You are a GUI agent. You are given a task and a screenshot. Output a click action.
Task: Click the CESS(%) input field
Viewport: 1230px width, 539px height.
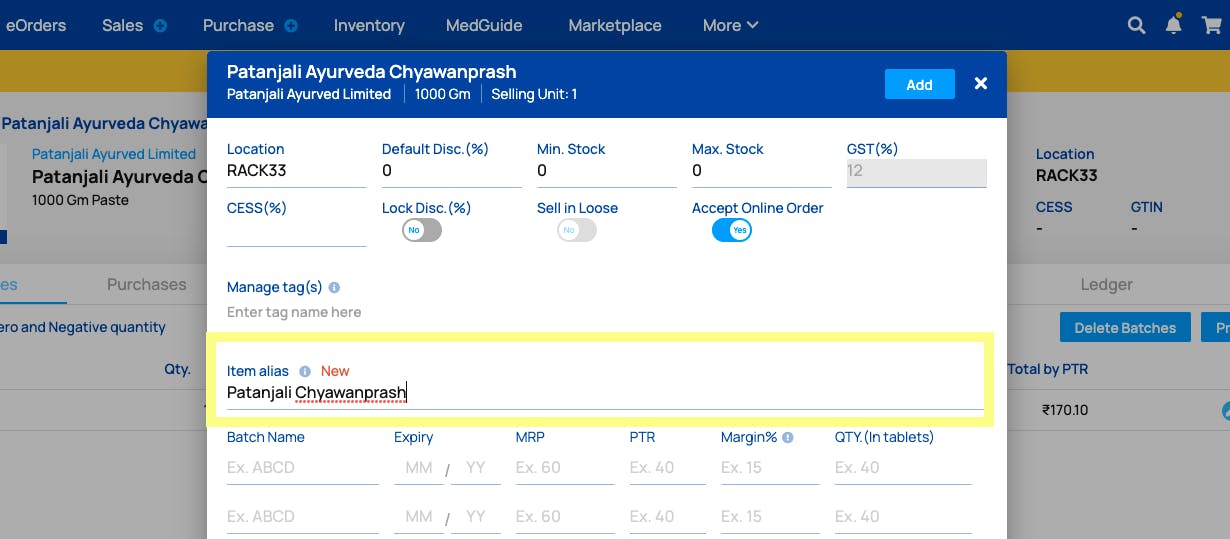click(x=296, y=233)
